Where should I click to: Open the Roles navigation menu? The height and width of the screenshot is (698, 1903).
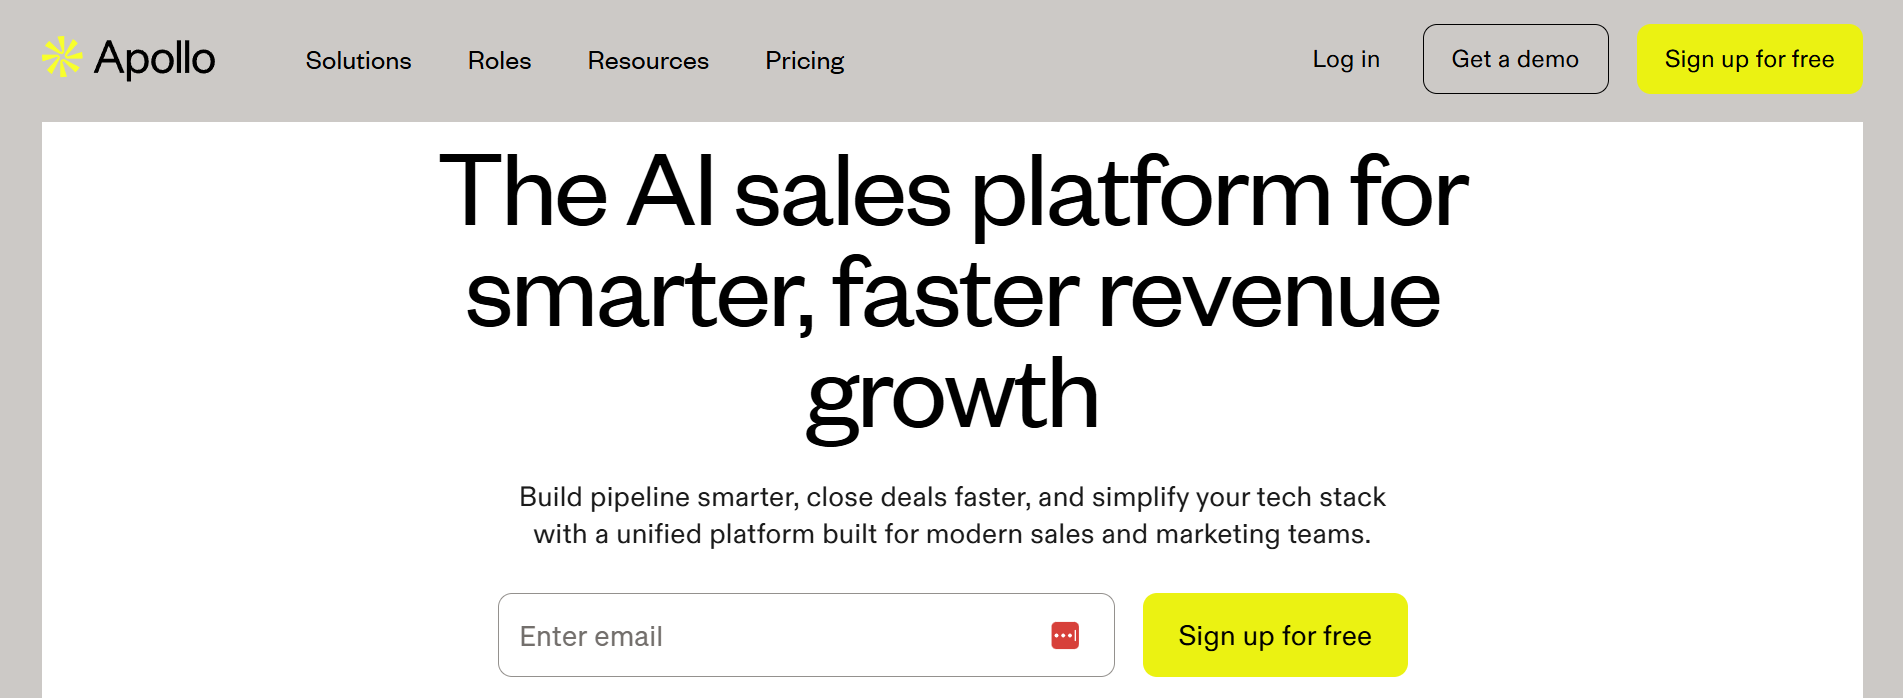coord(499,61)
